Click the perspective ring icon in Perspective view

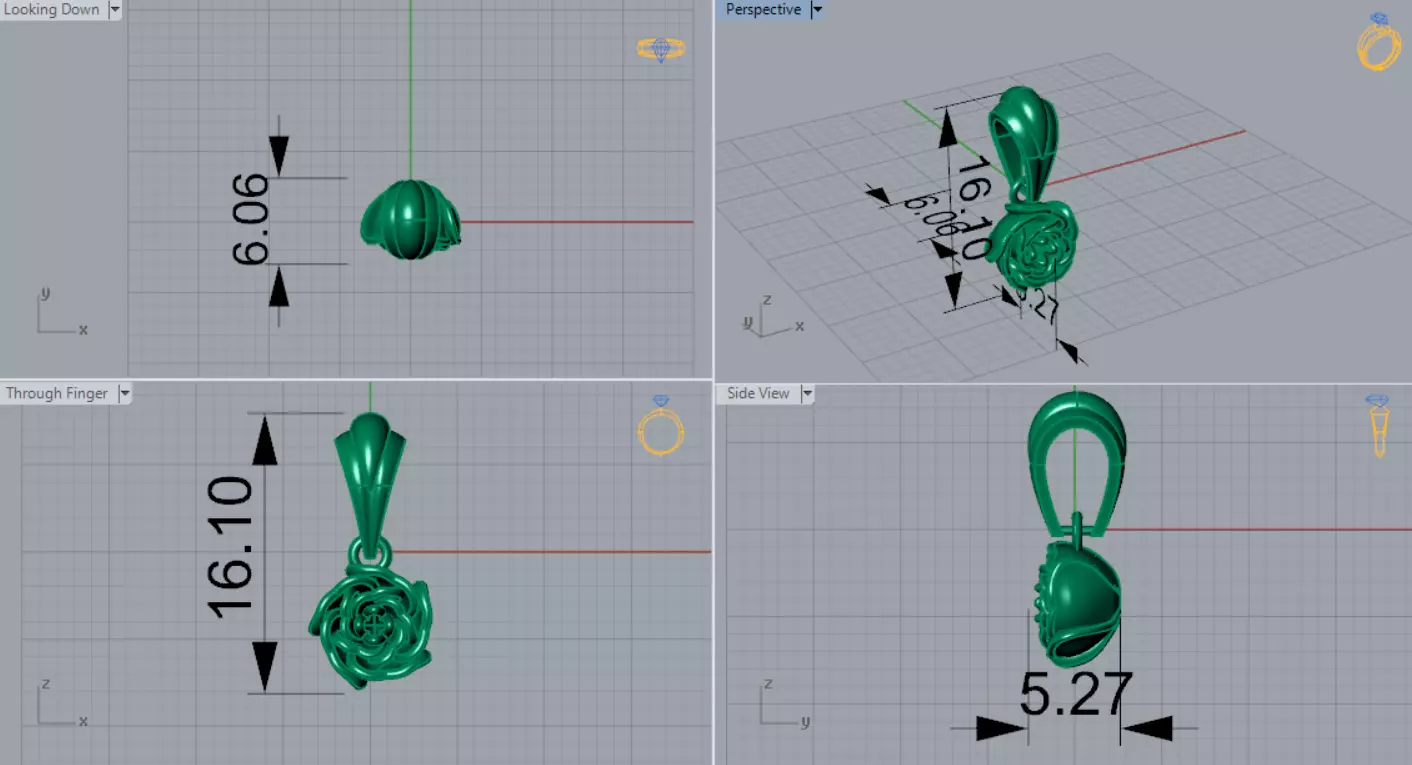pyautogui.click(x=1379, y=42)
